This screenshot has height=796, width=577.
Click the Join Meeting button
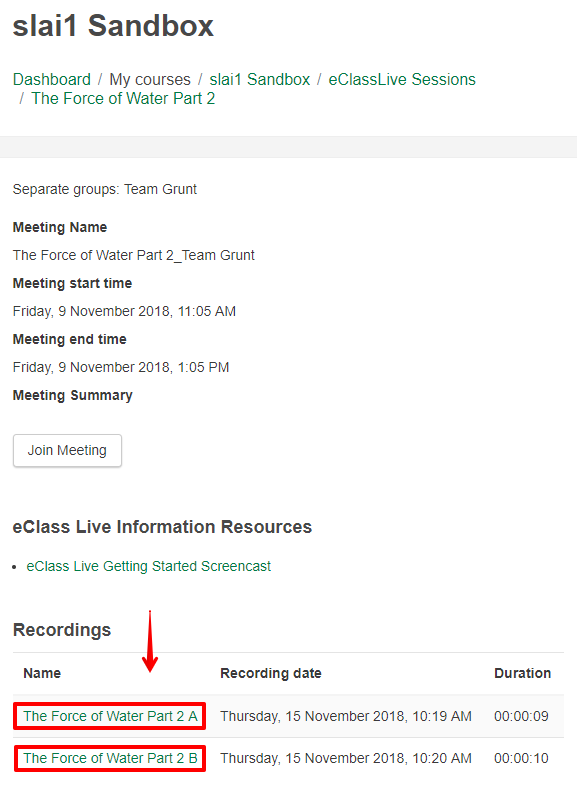67,450
